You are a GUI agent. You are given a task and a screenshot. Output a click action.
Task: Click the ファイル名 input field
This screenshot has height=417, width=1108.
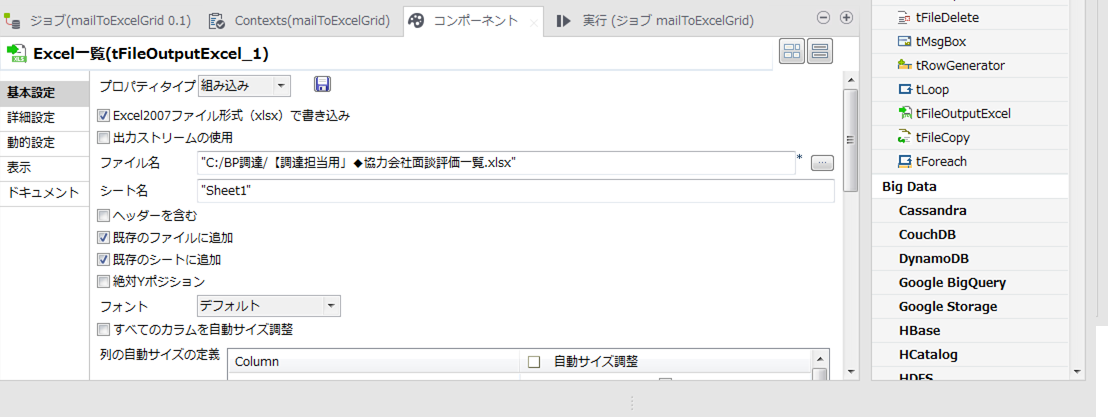click(x=497, y=163)
